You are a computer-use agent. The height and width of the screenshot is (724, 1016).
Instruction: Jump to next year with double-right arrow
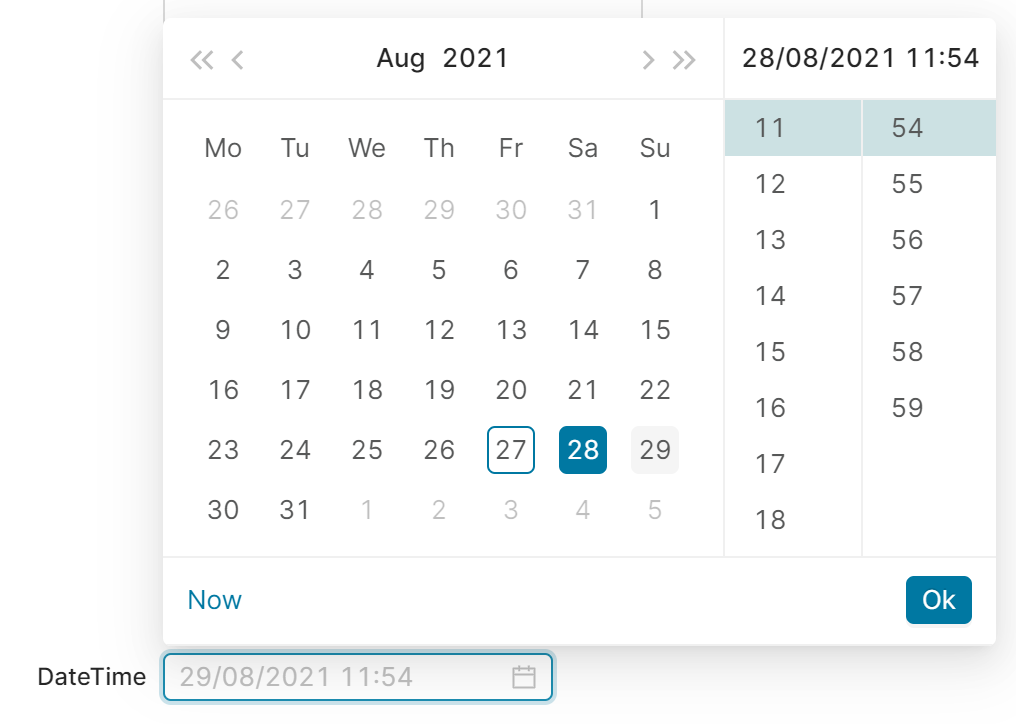(x=684, y=60)
